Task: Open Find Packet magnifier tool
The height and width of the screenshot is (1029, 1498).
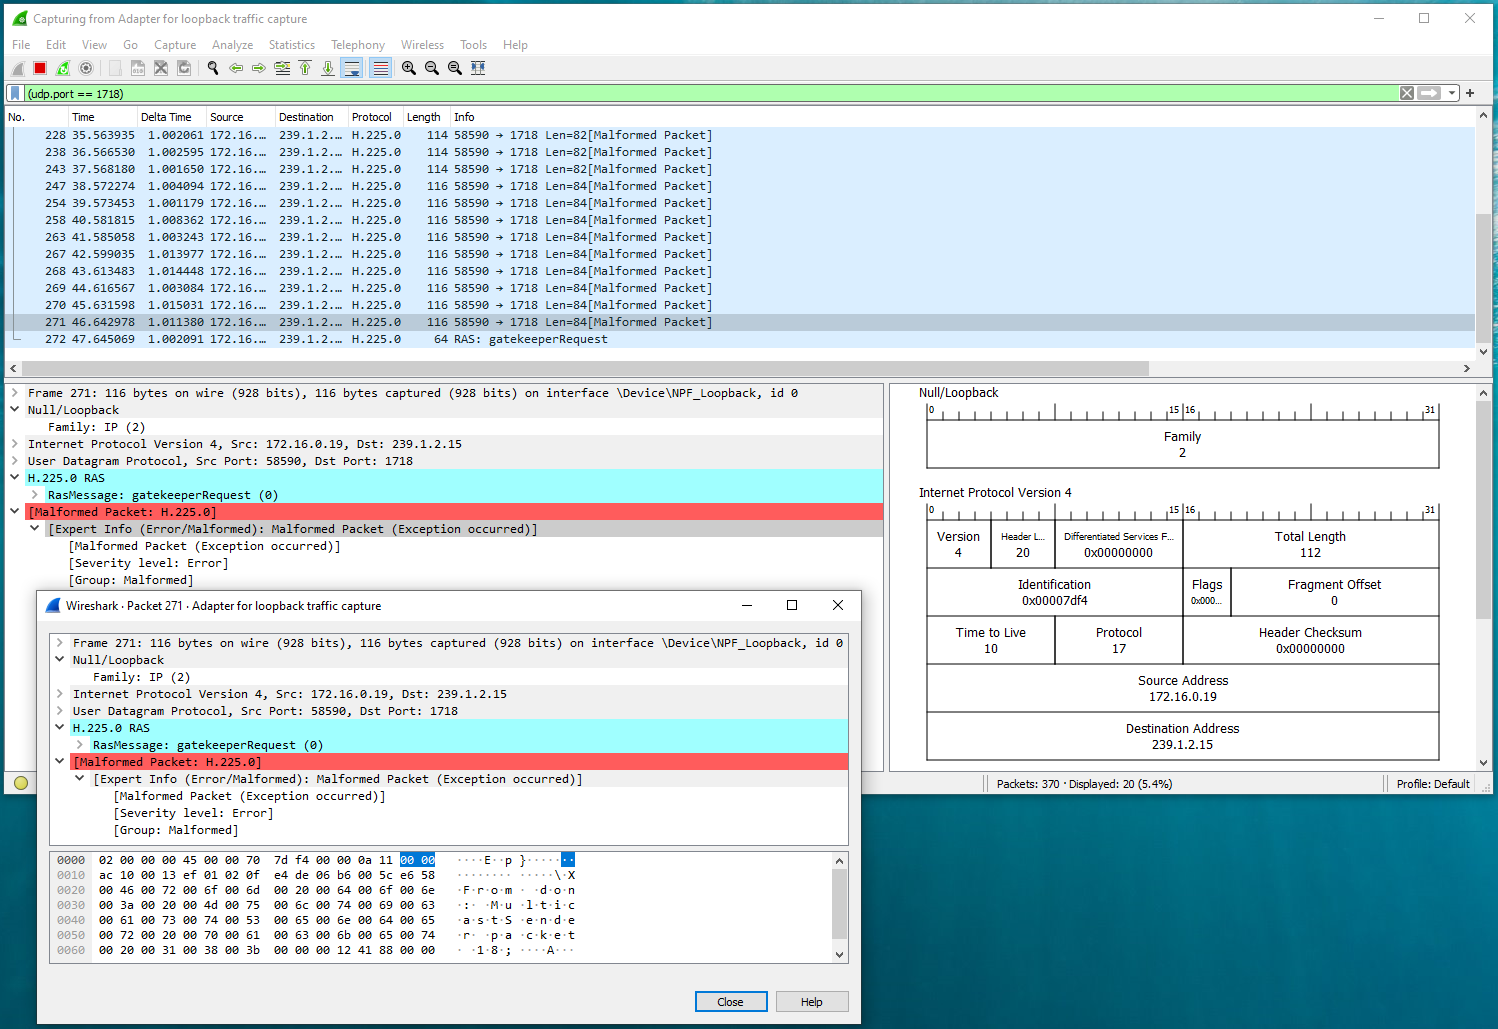Action: tap(213, 68)
